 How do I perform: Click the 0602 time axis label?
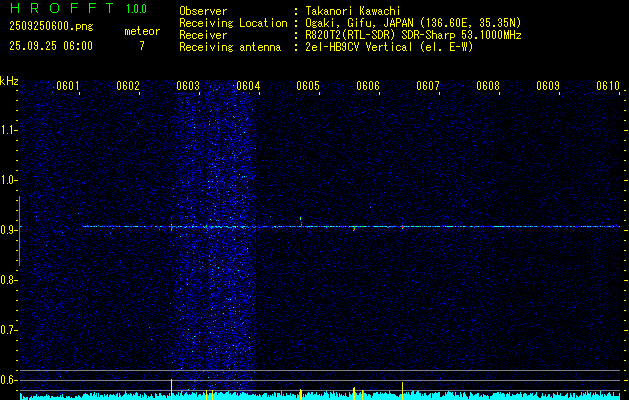[x=128, y=86]
